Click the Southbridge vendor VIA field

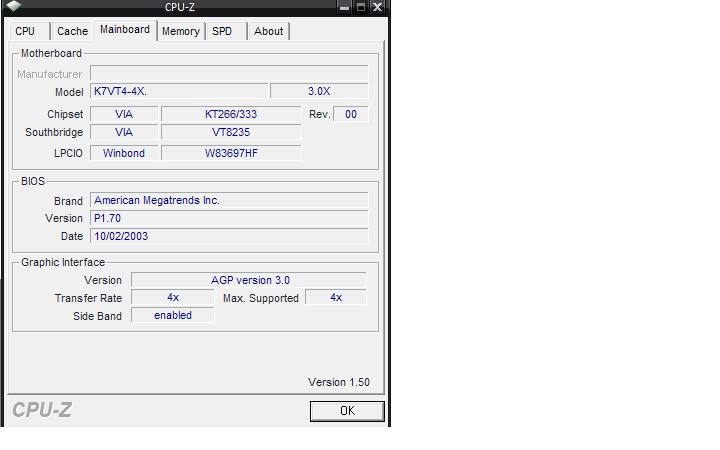coord(124,132)
